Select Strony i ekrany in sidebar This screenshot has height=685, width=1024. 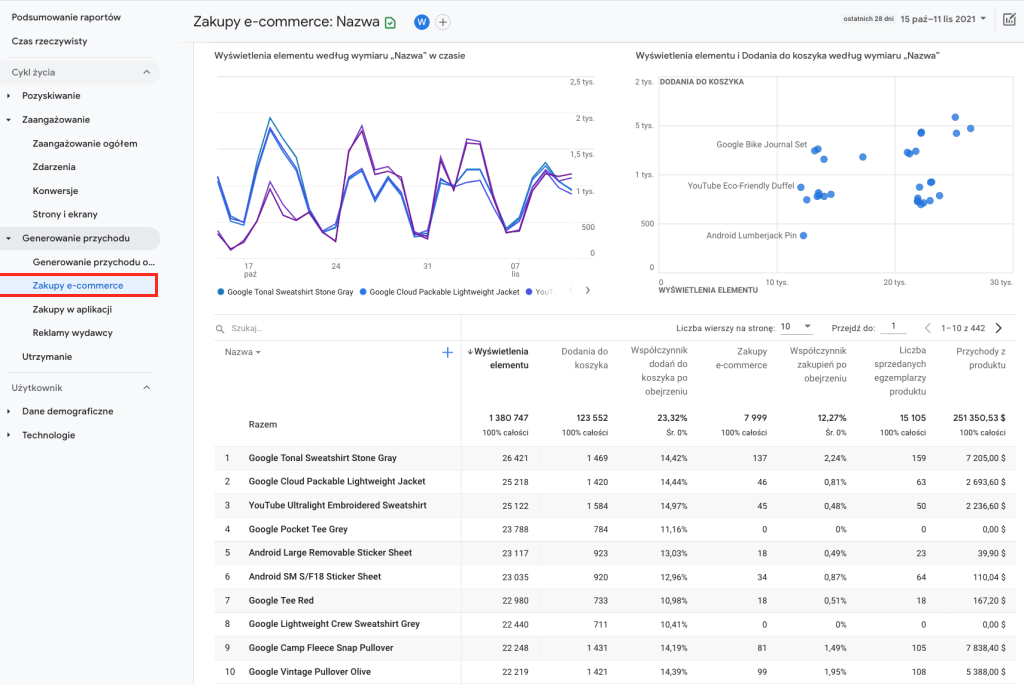[65, 214]
